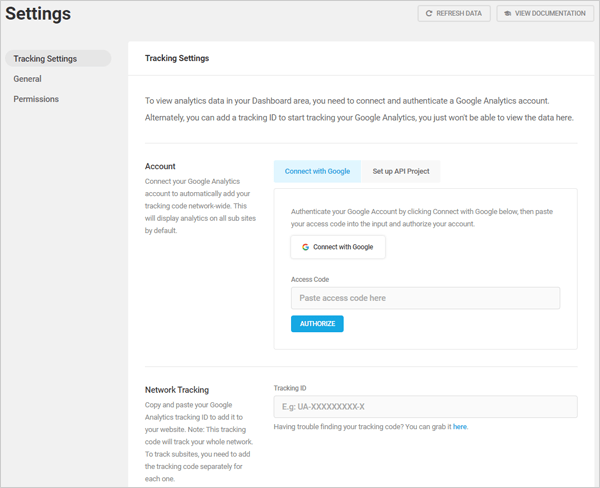Click the Connect with Google button text
The height and width of the screenshot is (488, 600).
tap(343, 247)
